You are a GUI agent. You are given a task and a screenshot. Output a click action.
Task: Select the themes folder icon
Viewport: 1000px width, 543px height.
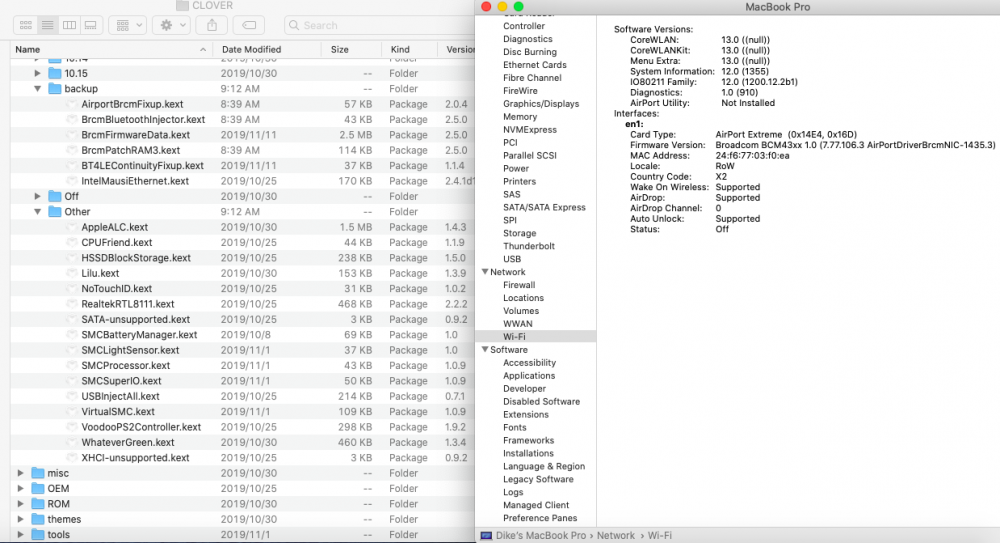pyautogui.click(x=38, y=519)
